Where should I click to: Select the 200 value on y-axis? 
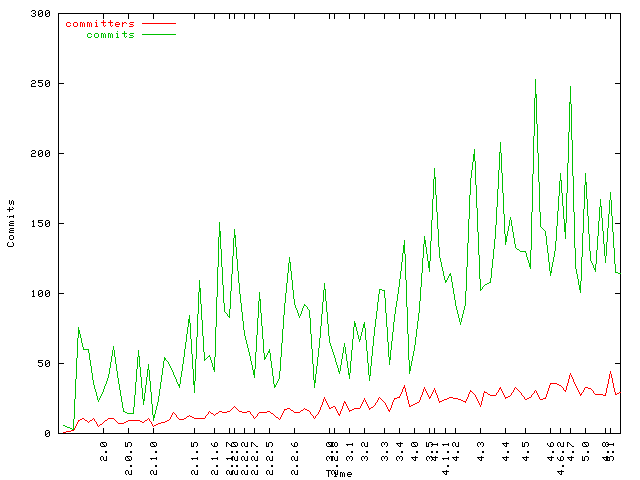41,154
